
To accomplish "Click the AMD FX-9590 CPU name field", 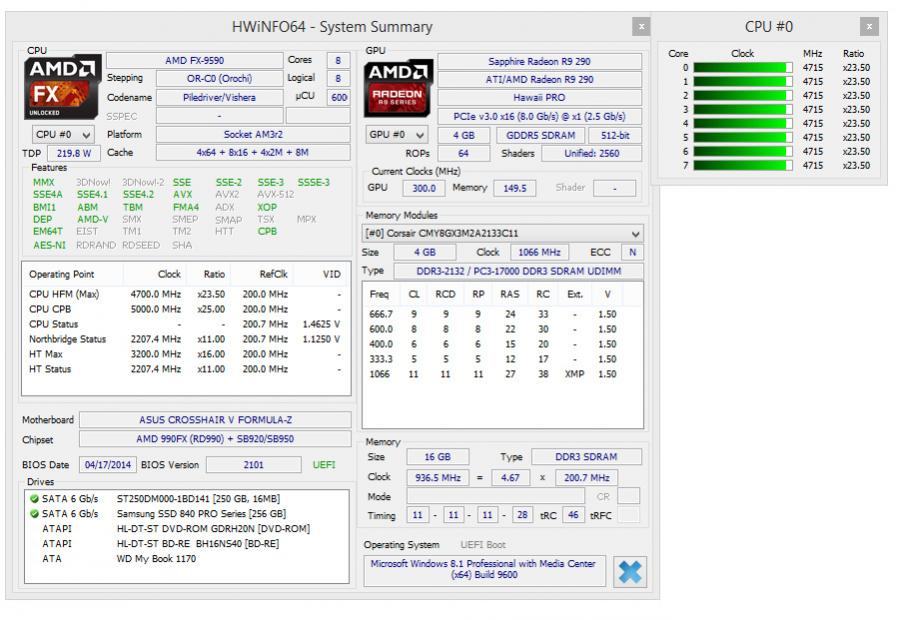I will click(195, 60).
